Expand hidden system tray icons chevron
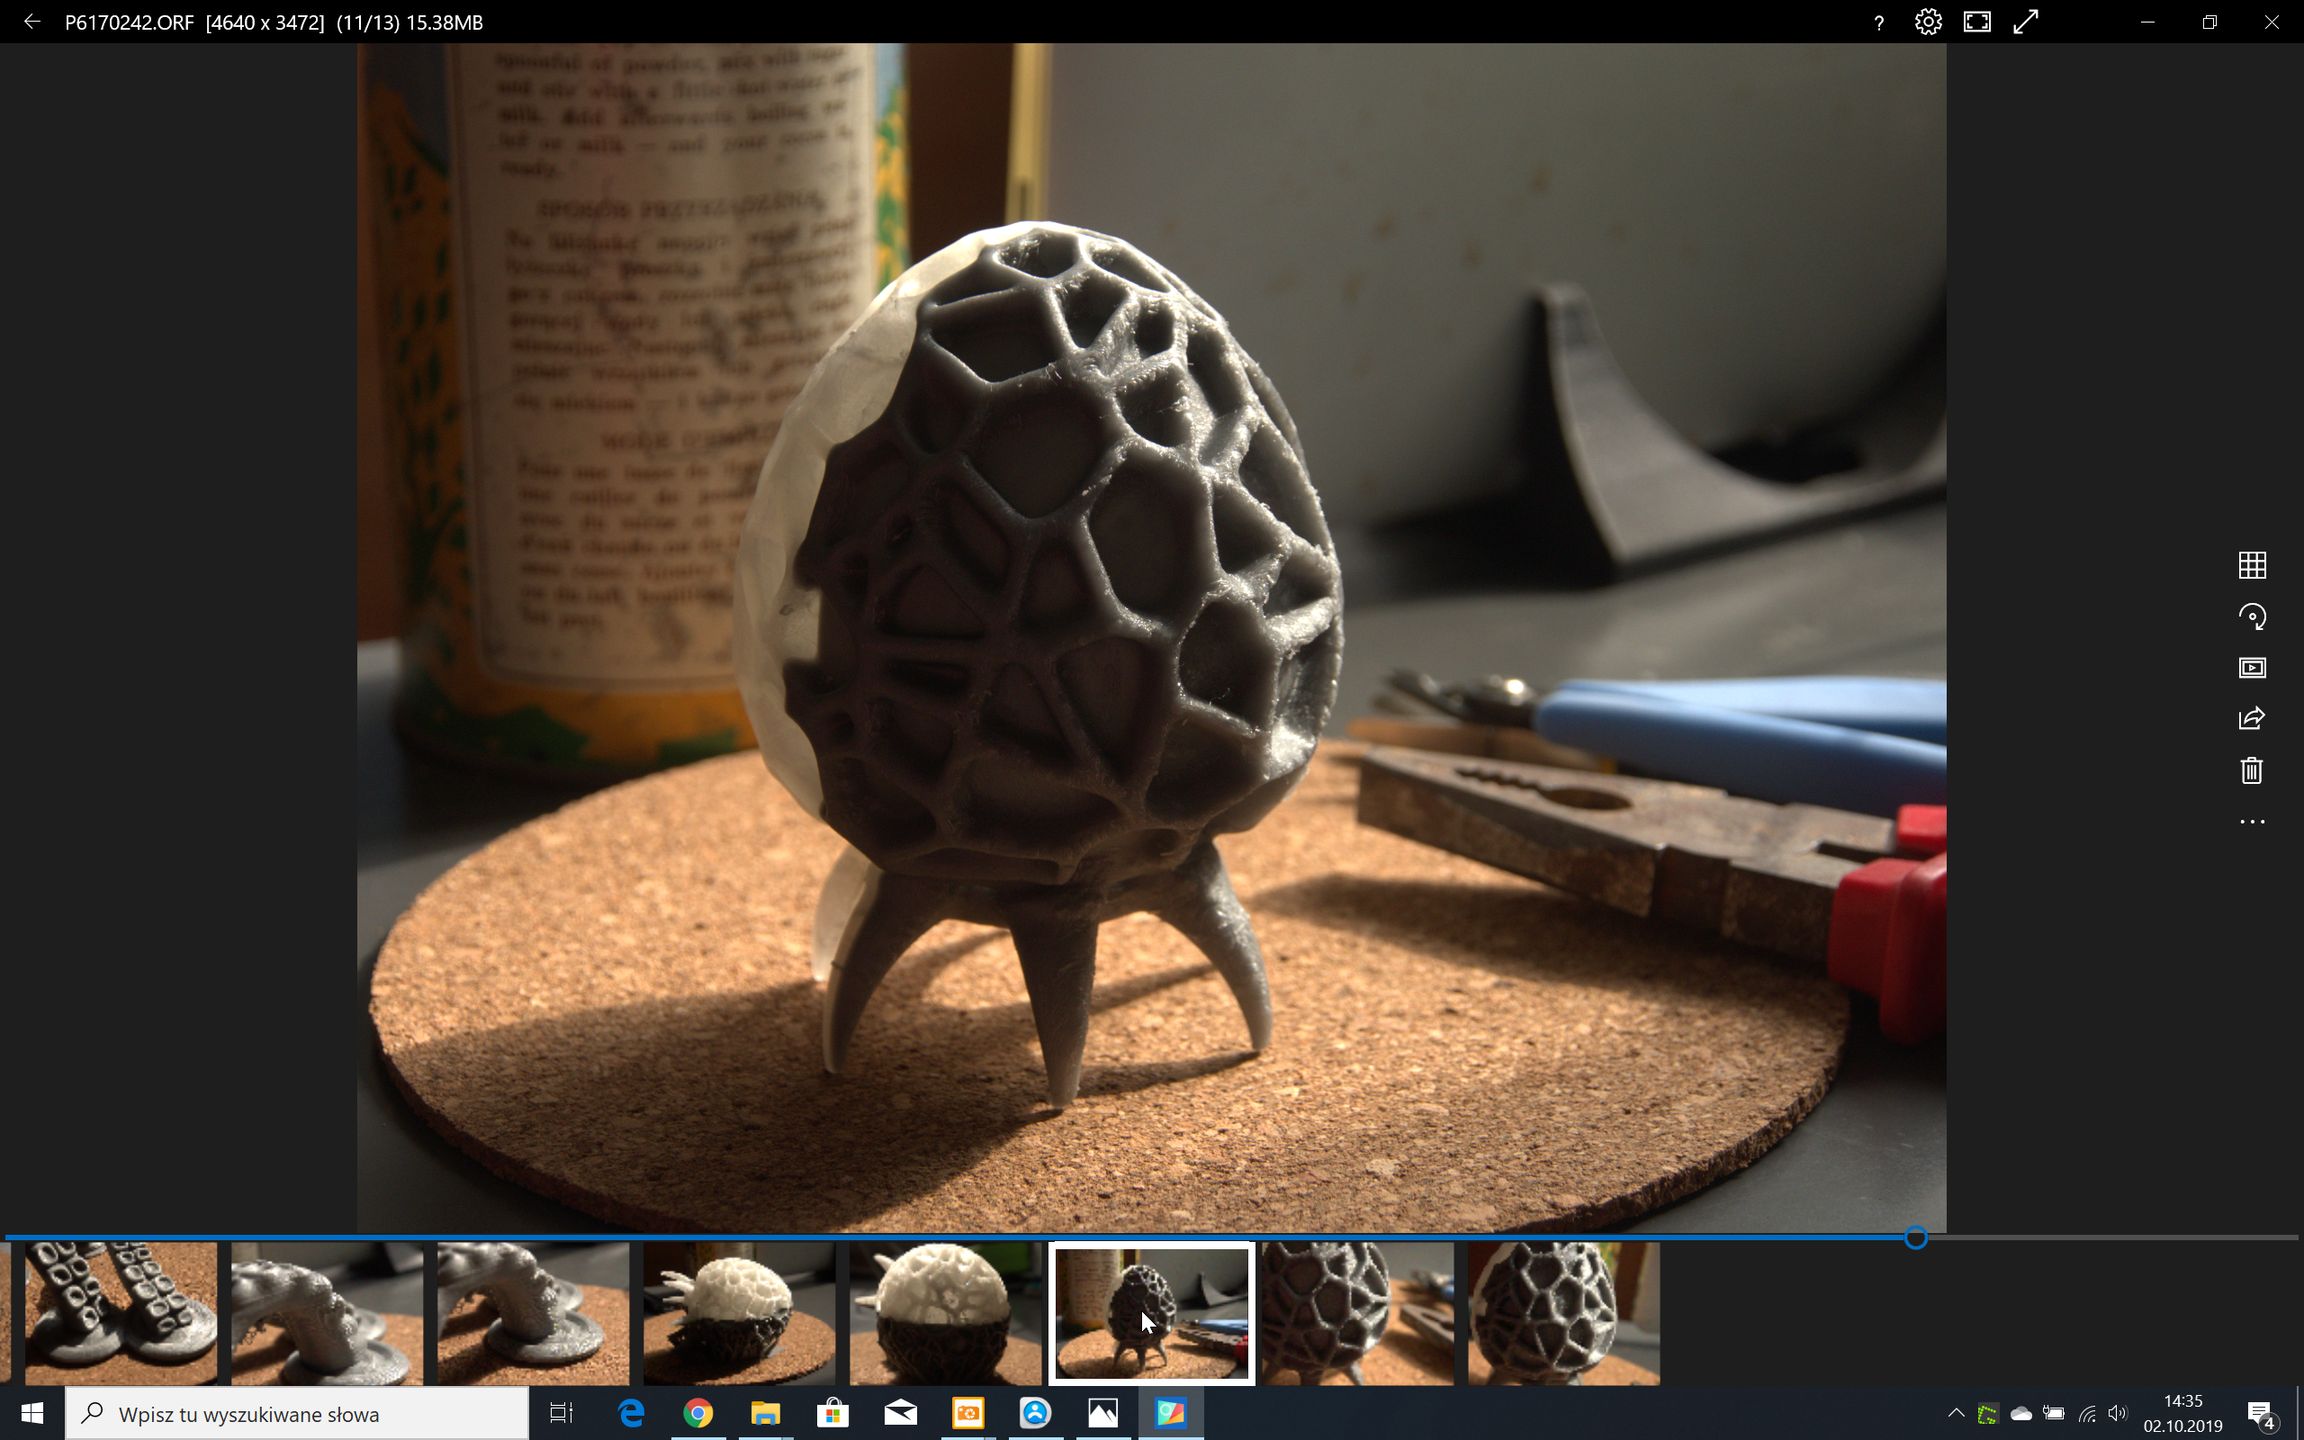 (x=1955, y=1413)
